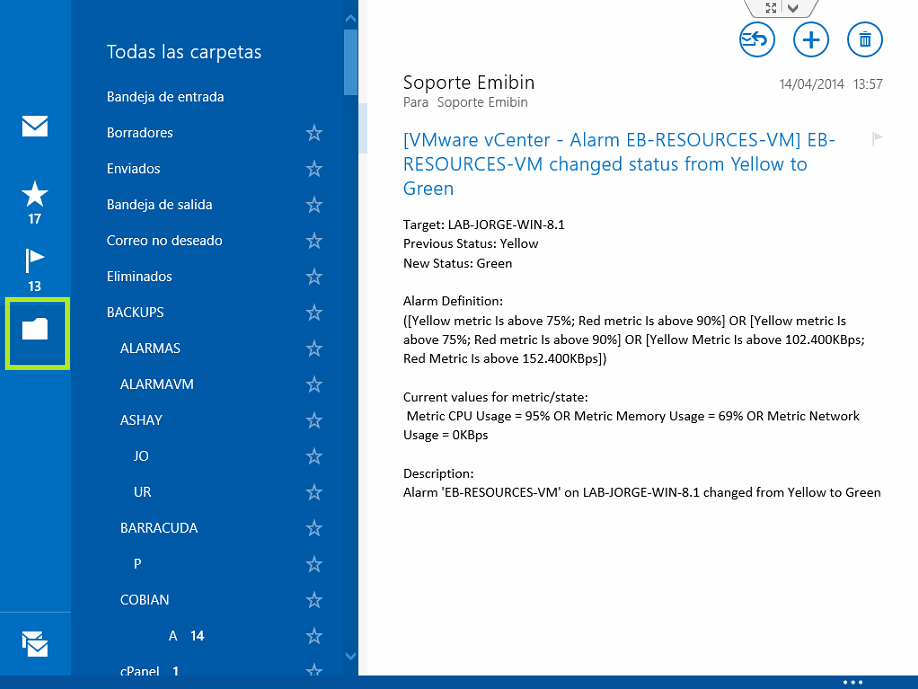Star the A subfolder with 14 unread
The height and width of the screenshot is (689, 918).
(x=314, y=636)
